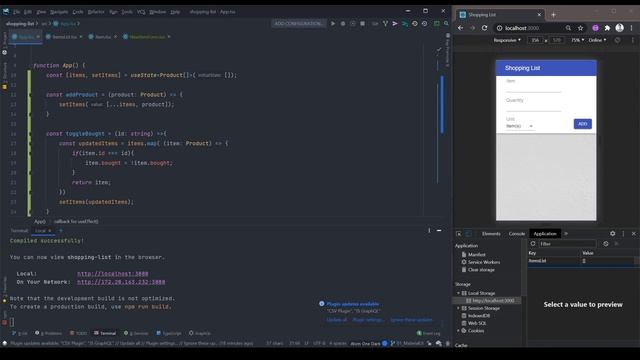Click the purple arrow icon in IDE toolbar
Screen dimensions: 640x360
395,24
